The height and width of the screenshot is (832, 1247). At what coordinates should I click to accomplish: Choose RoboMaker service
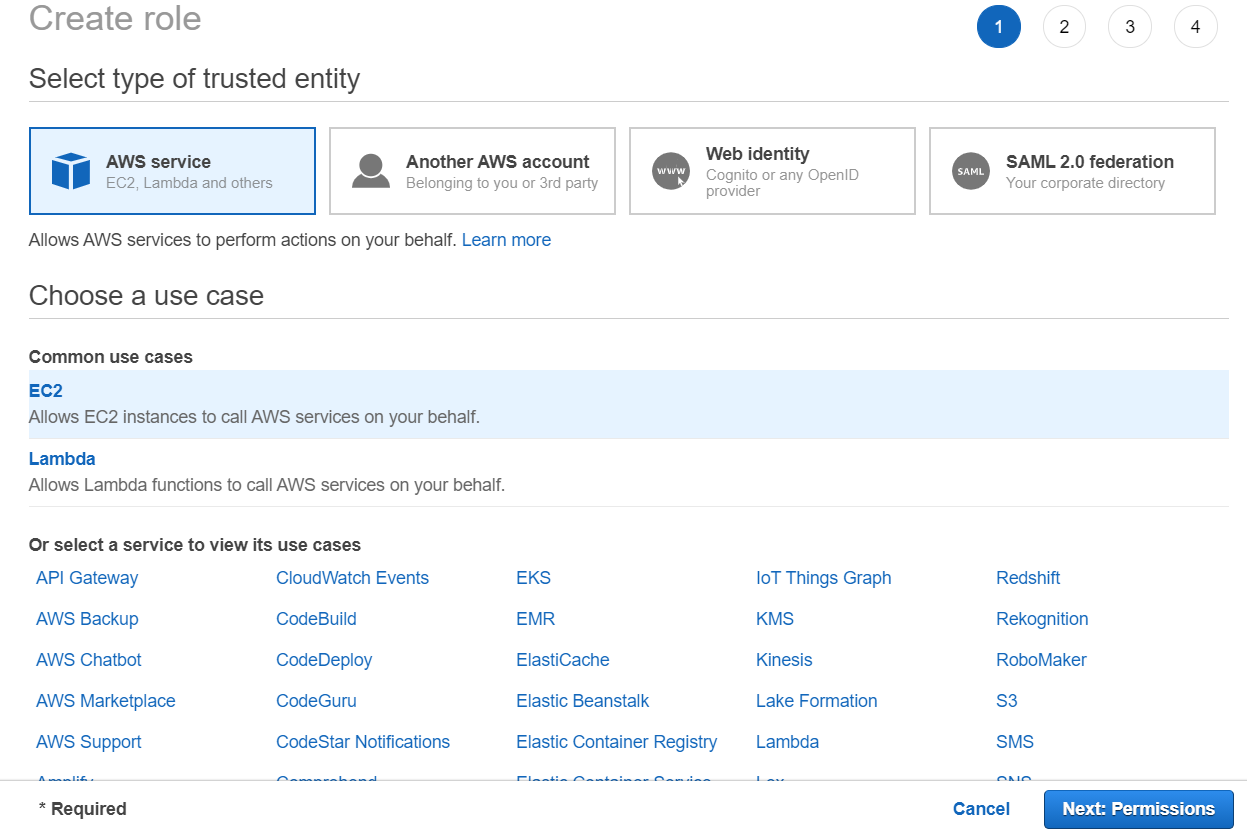[x=1041, y=660]
